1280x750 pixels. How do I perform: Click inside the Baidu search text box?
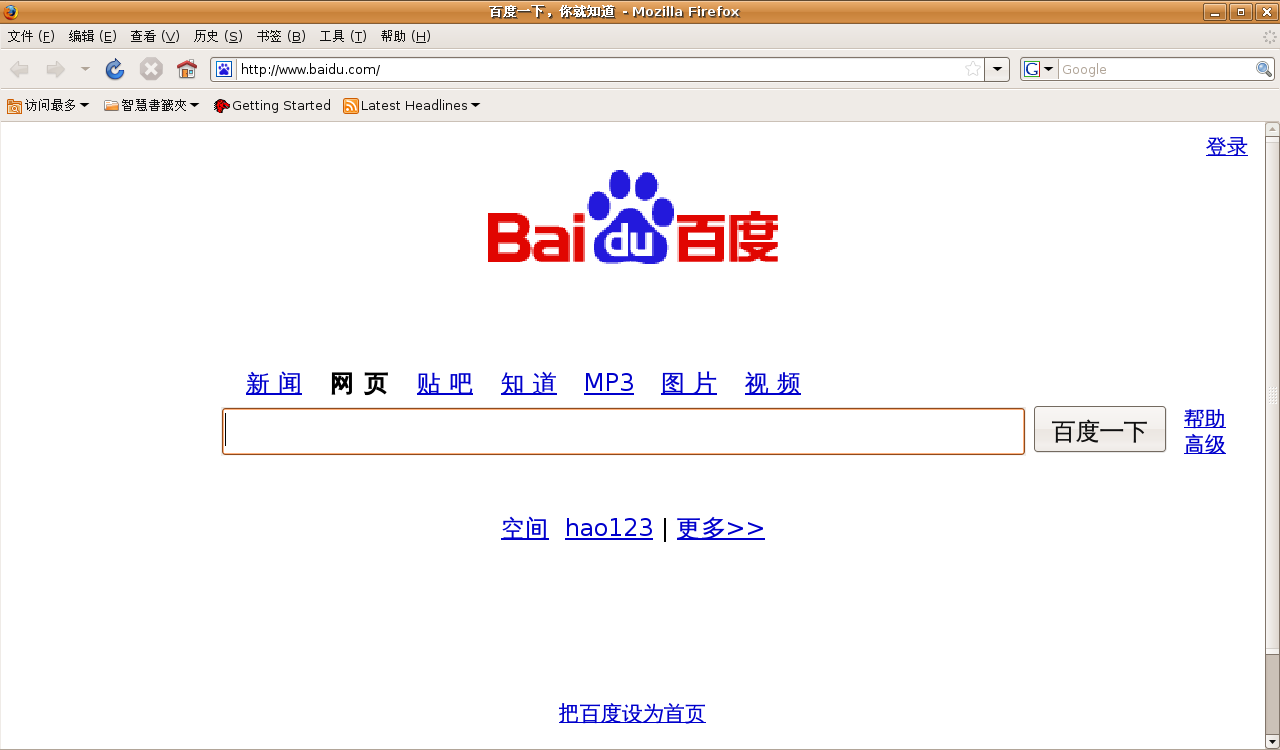[x=623, y=431]
